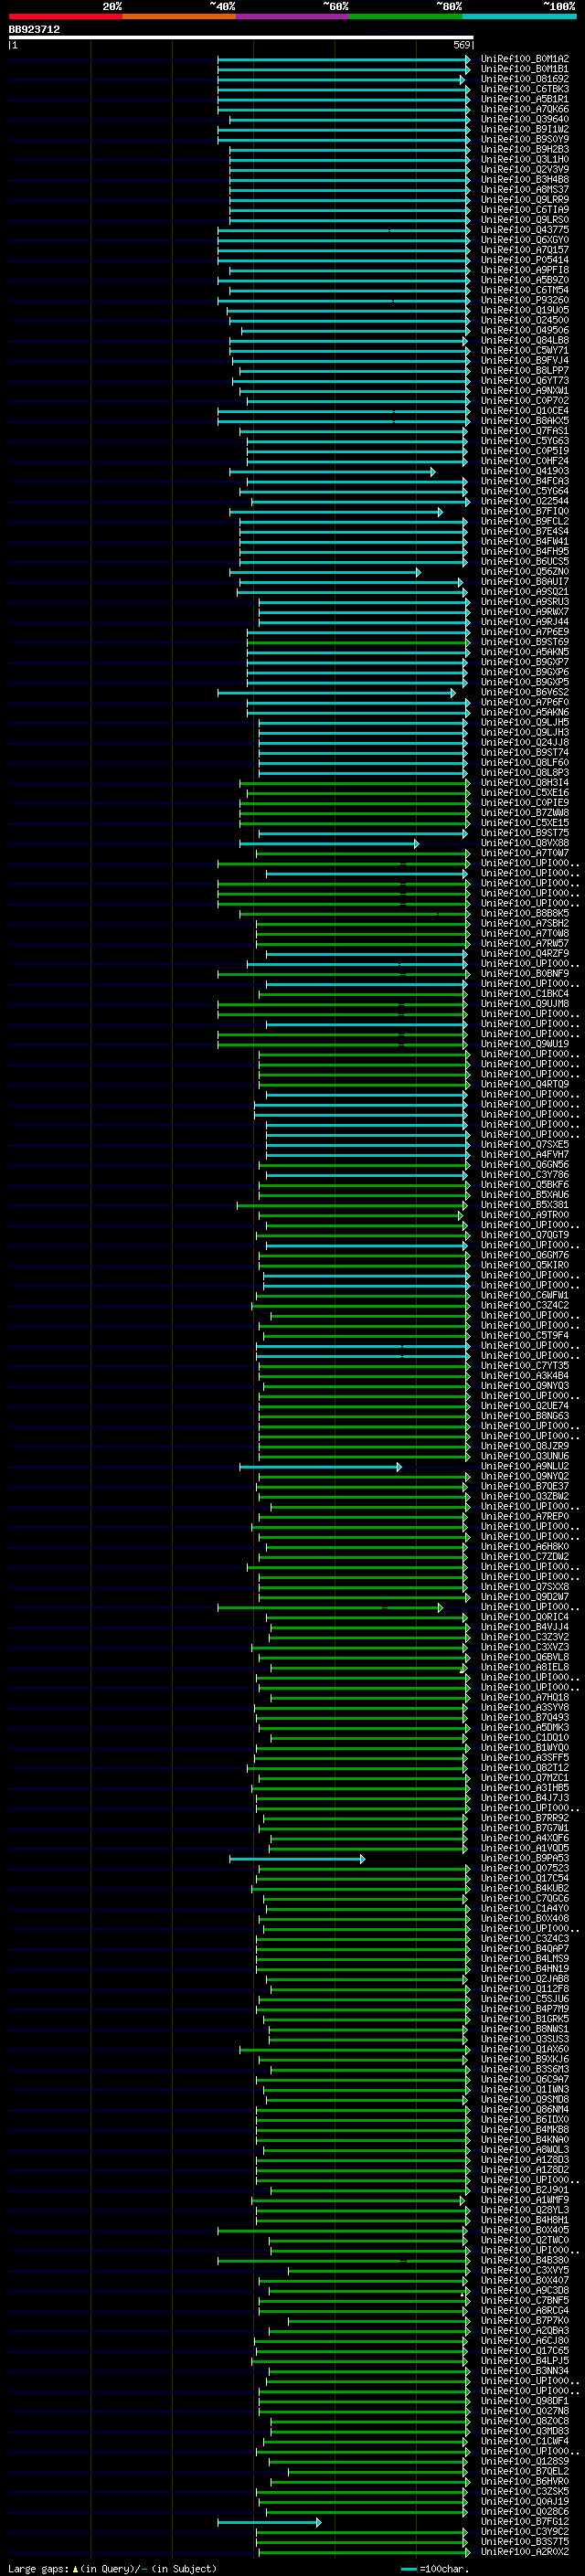Click the short cyan alignment bar for A9NLU2
This screenshot has width=585, height=2576.
pyautogui.click(x=320, y=1467)
